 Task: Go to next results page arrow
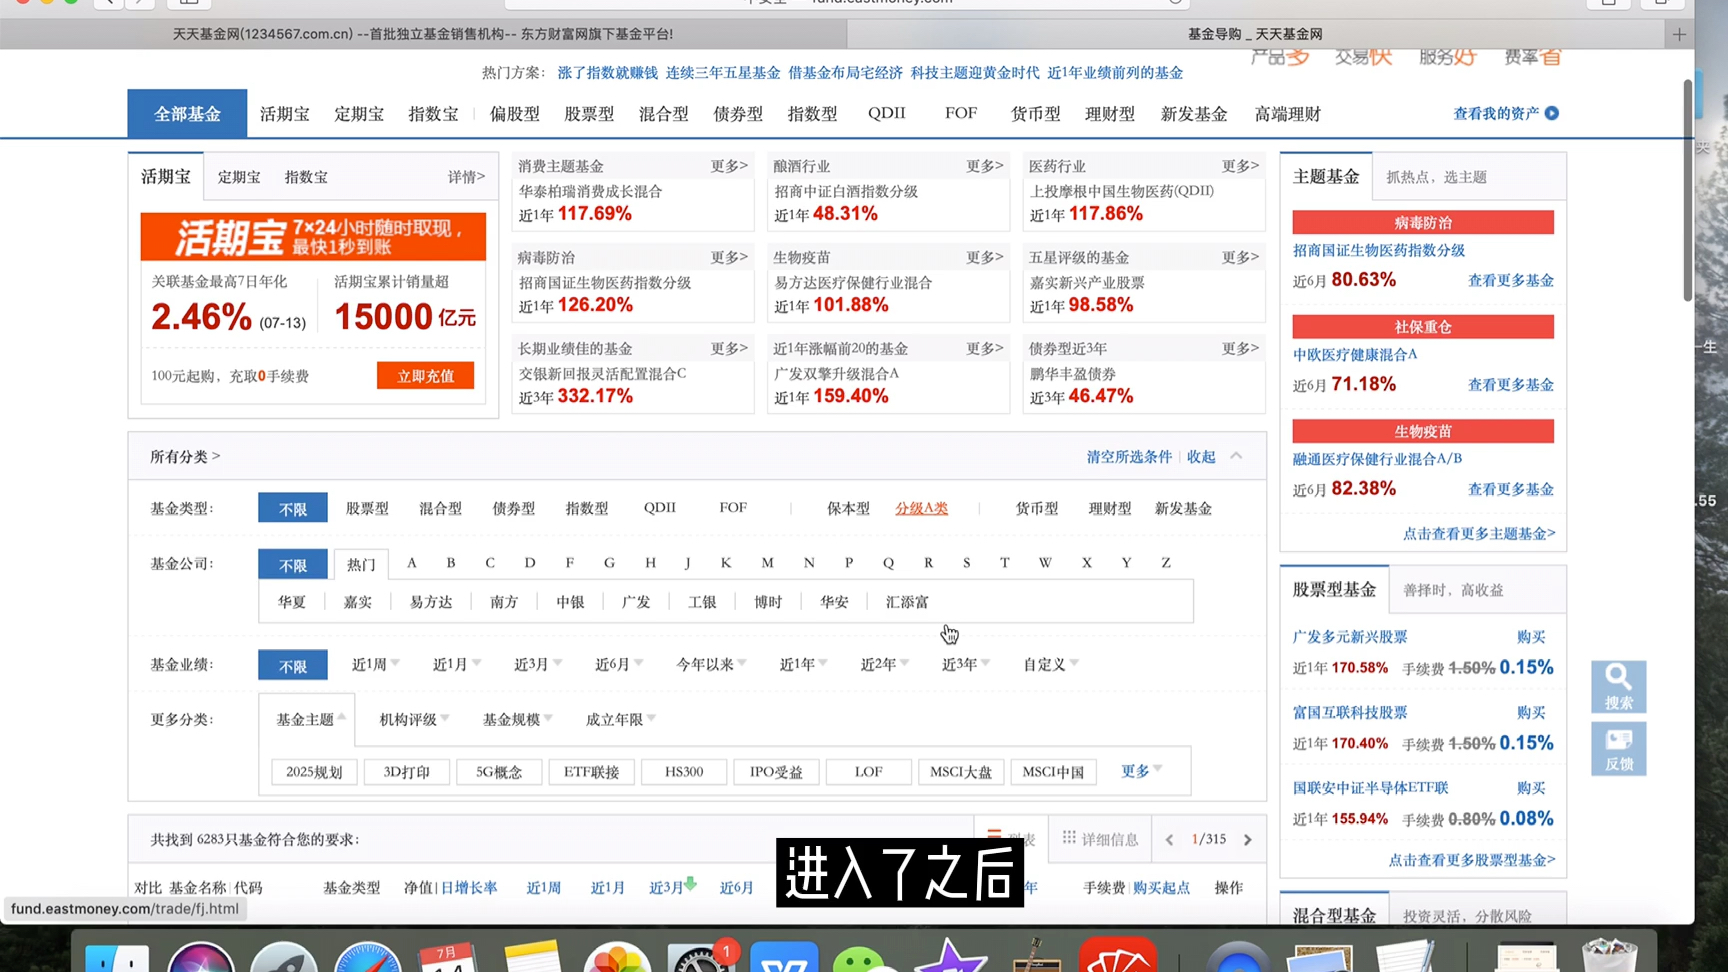[1248, 840]
